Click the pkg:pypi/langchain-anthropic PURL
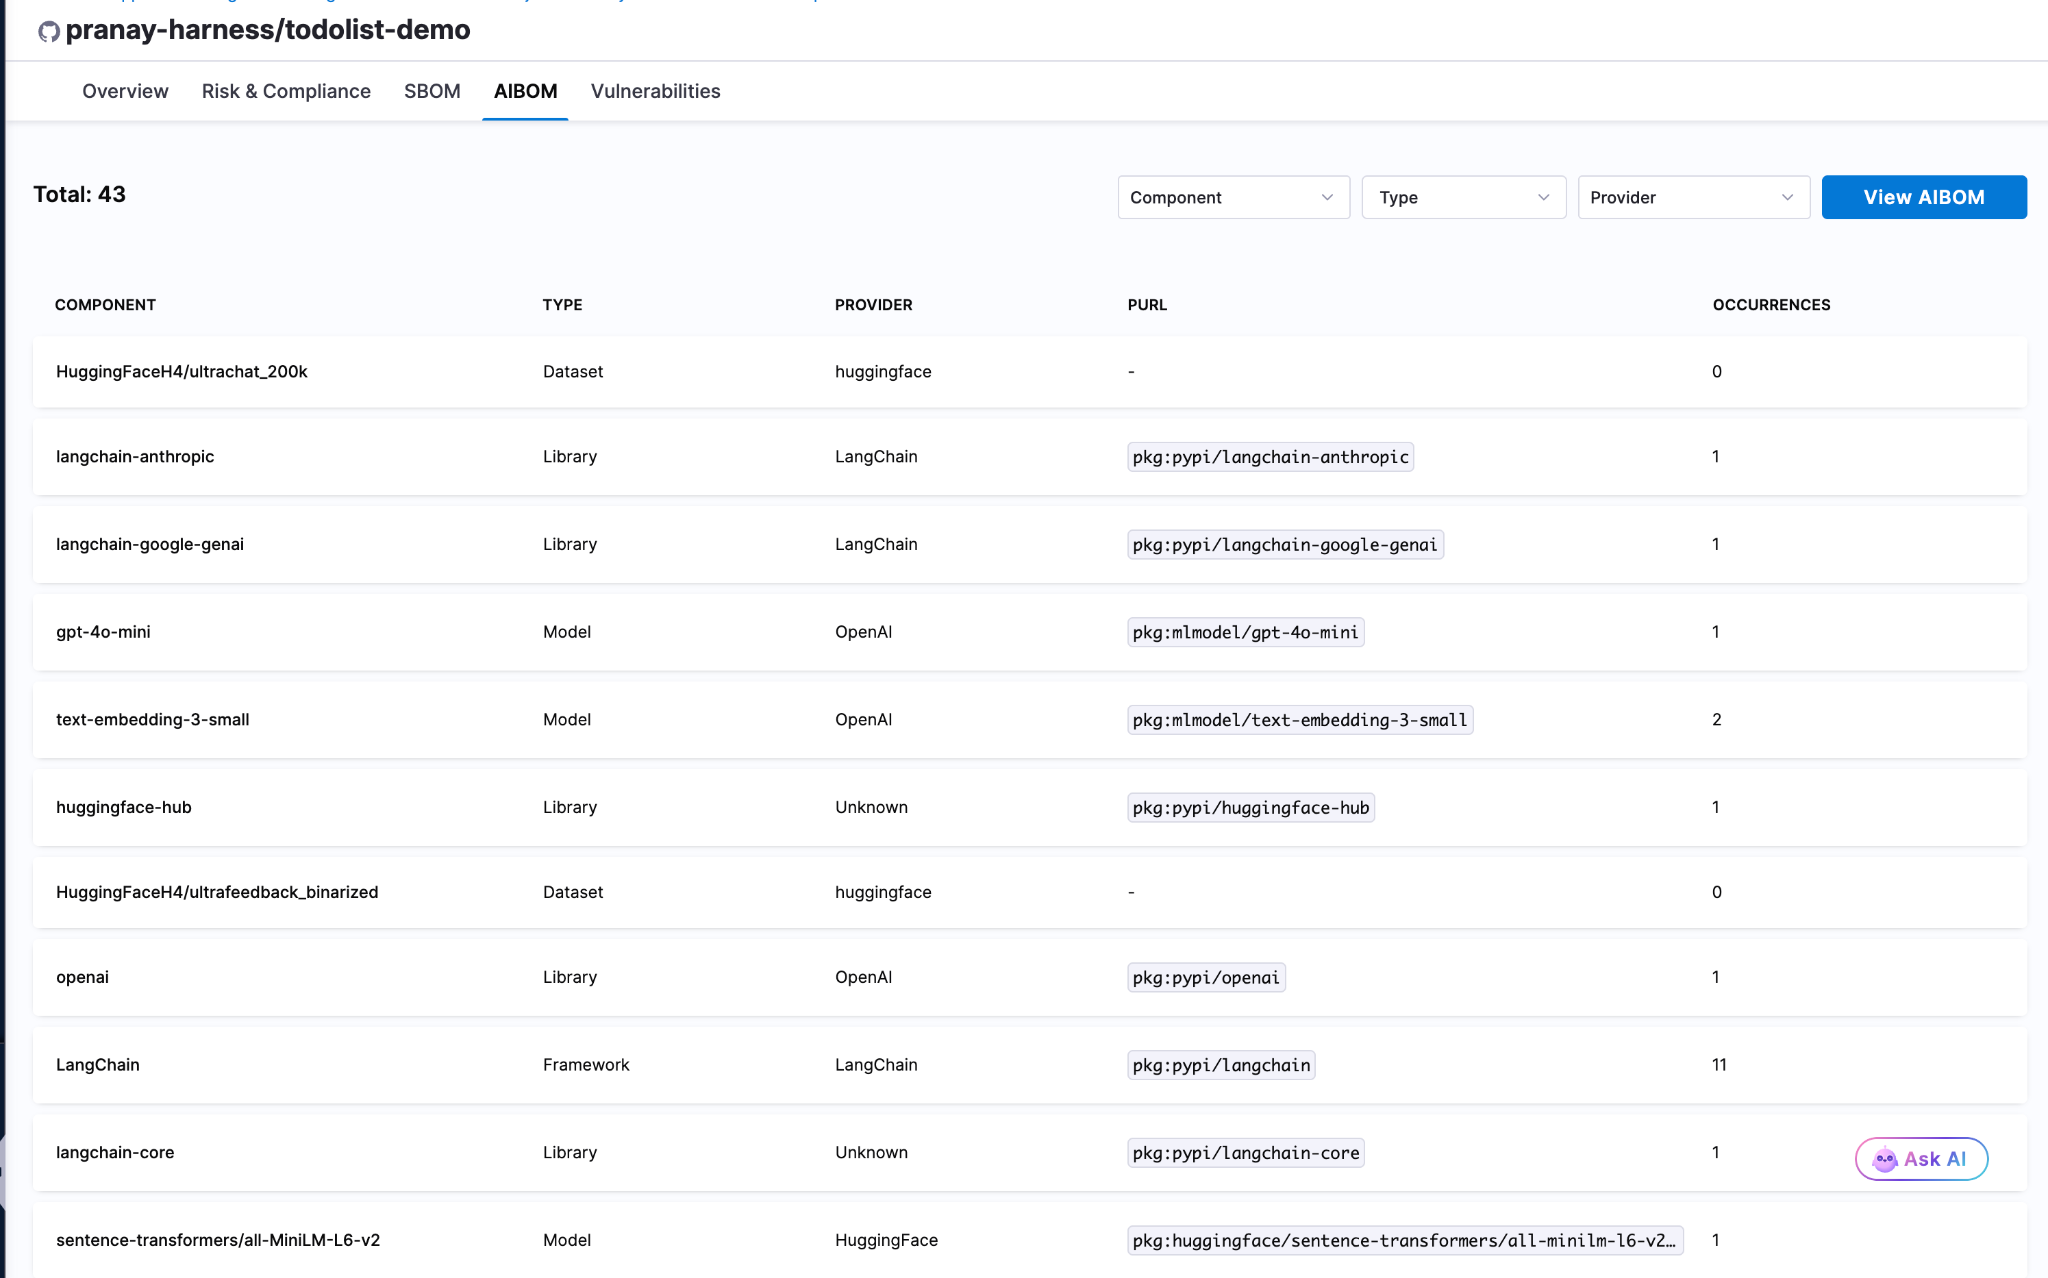Viewport: 2048px width, 1278px height. pyautogui.click(x=1270, y=457)
